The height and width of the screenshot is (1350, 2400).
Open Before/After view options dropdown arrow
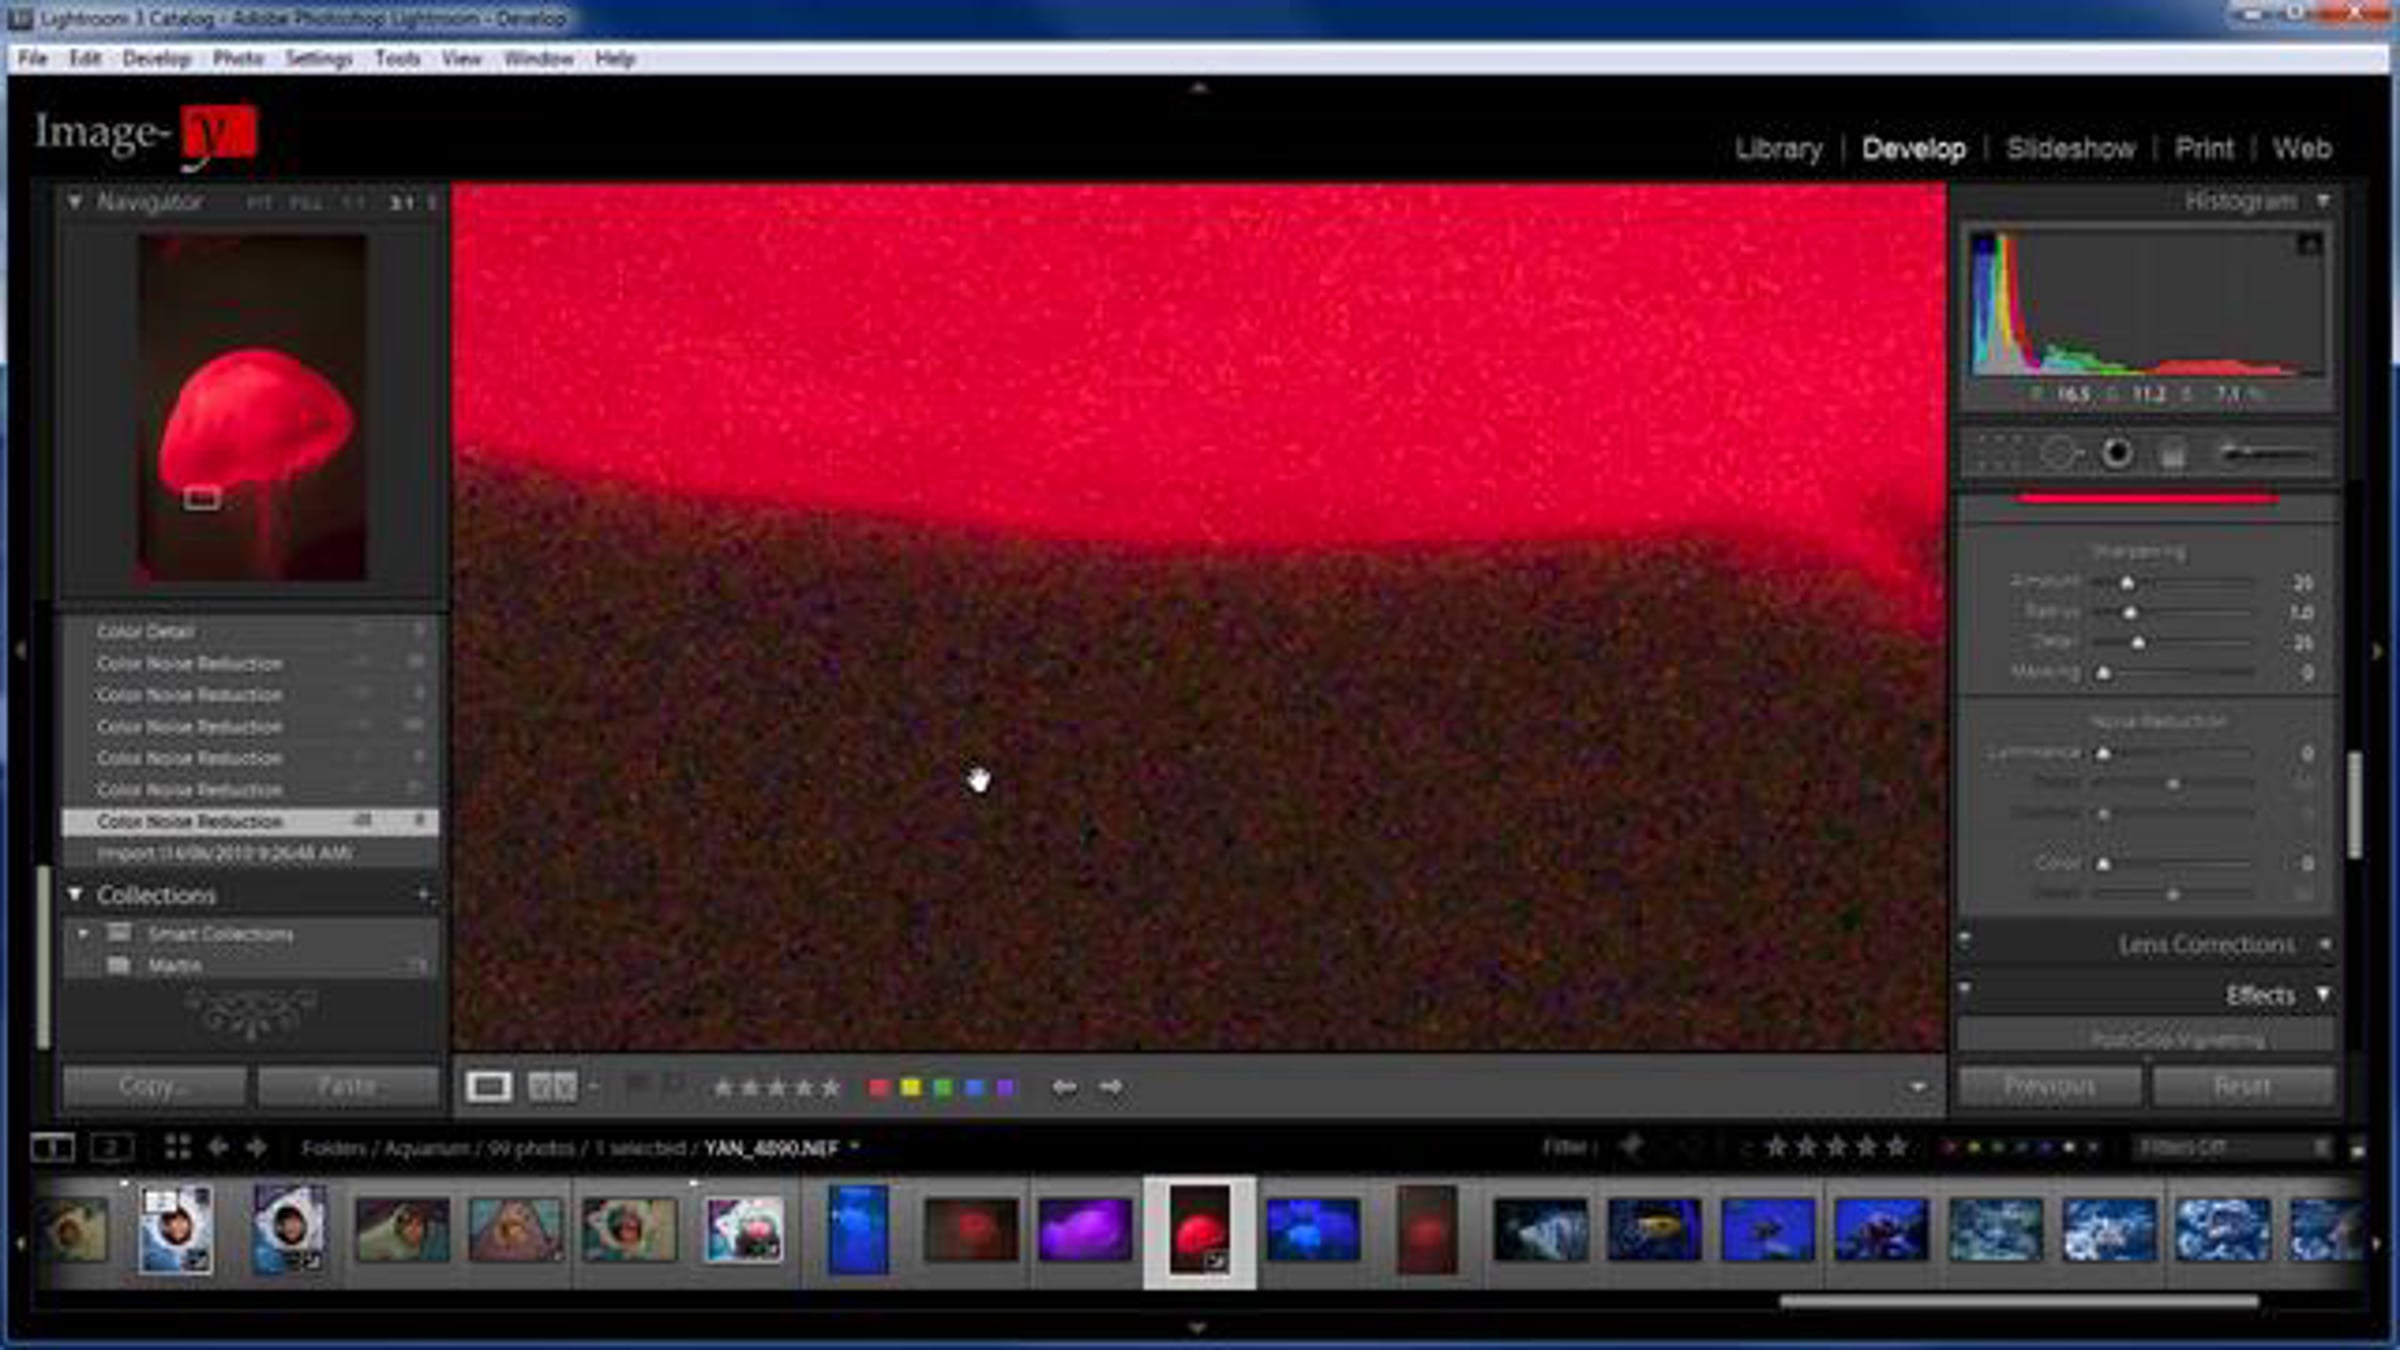(x=594, y=1086)
